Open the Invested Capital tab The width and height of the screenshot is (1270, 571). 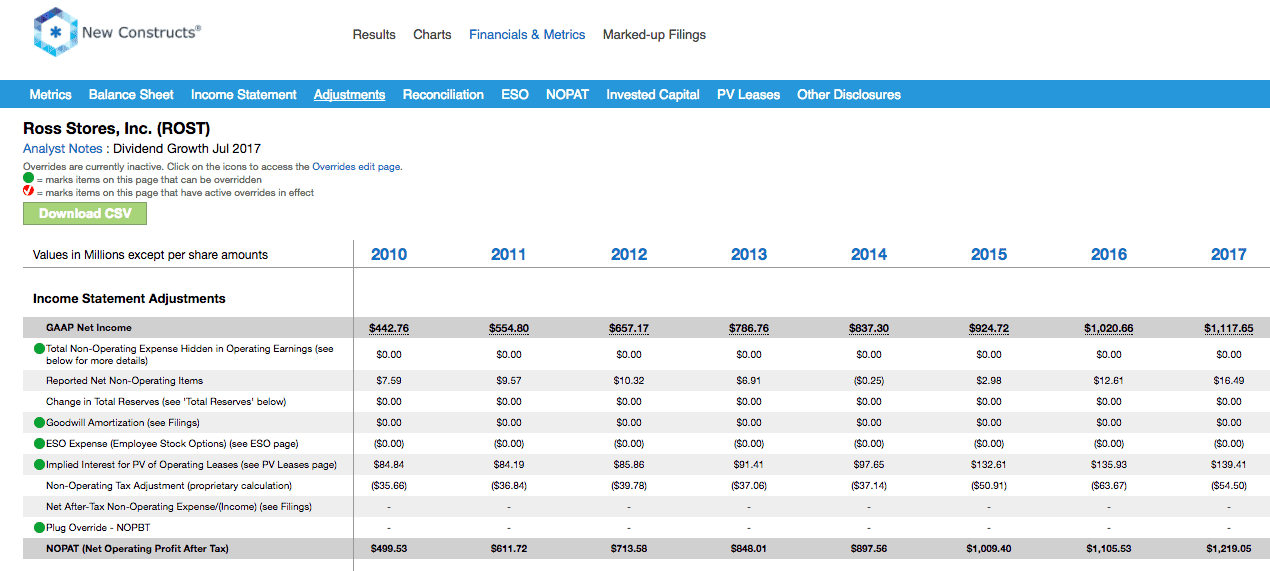(x=653, y=95)
